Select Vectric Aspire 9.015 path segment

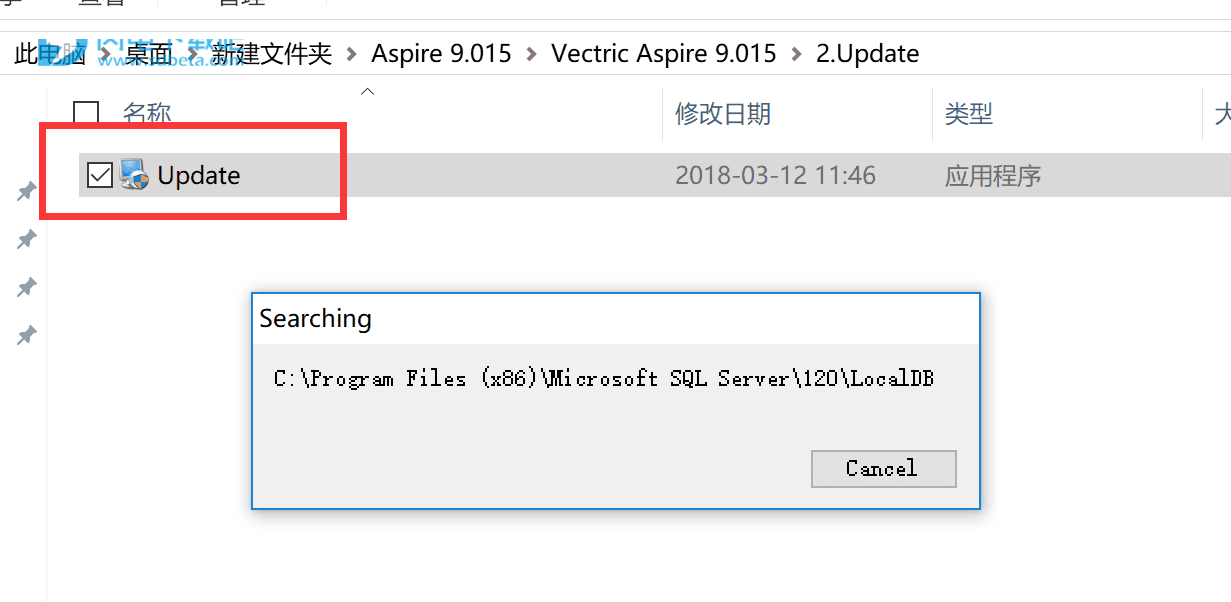(x=664, y=53)
